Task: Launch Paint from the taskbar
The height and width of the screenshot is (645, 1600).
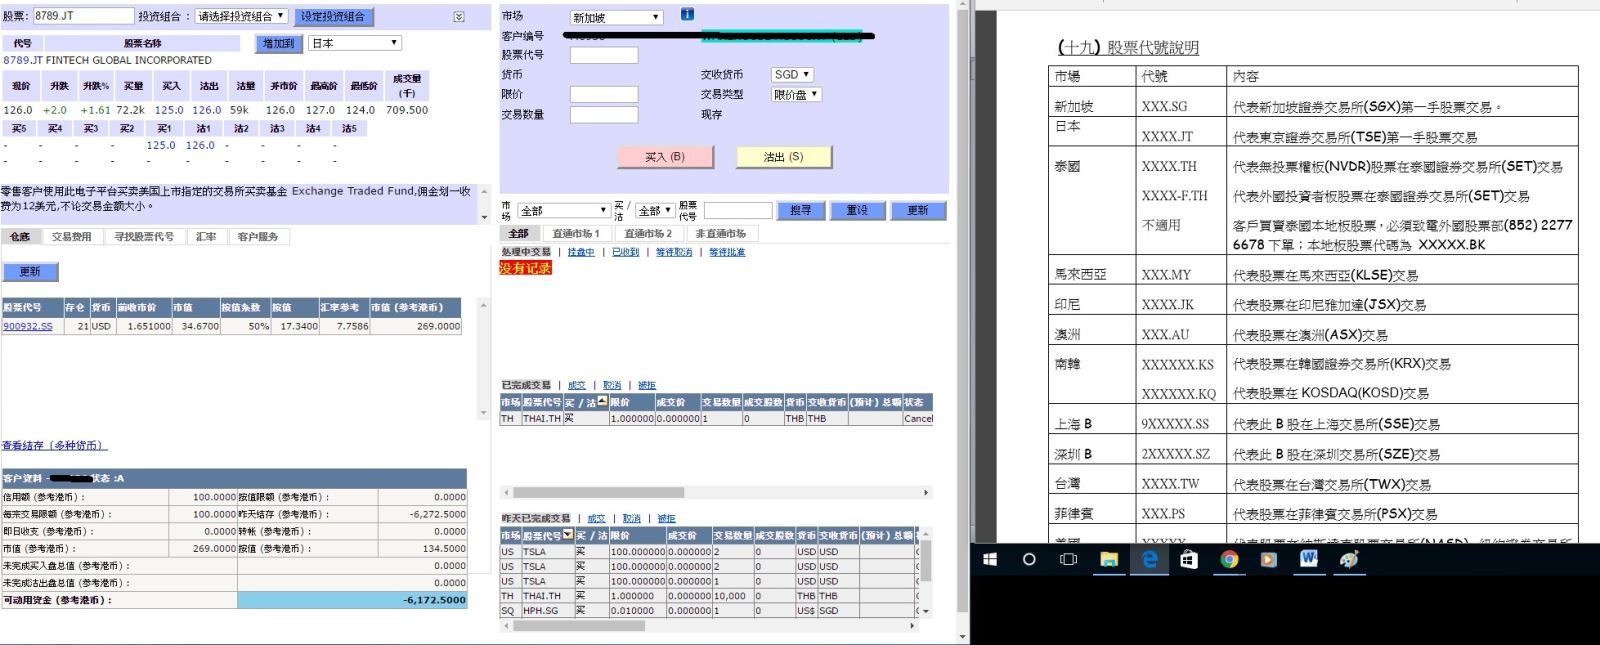Action: [1349, 560]
